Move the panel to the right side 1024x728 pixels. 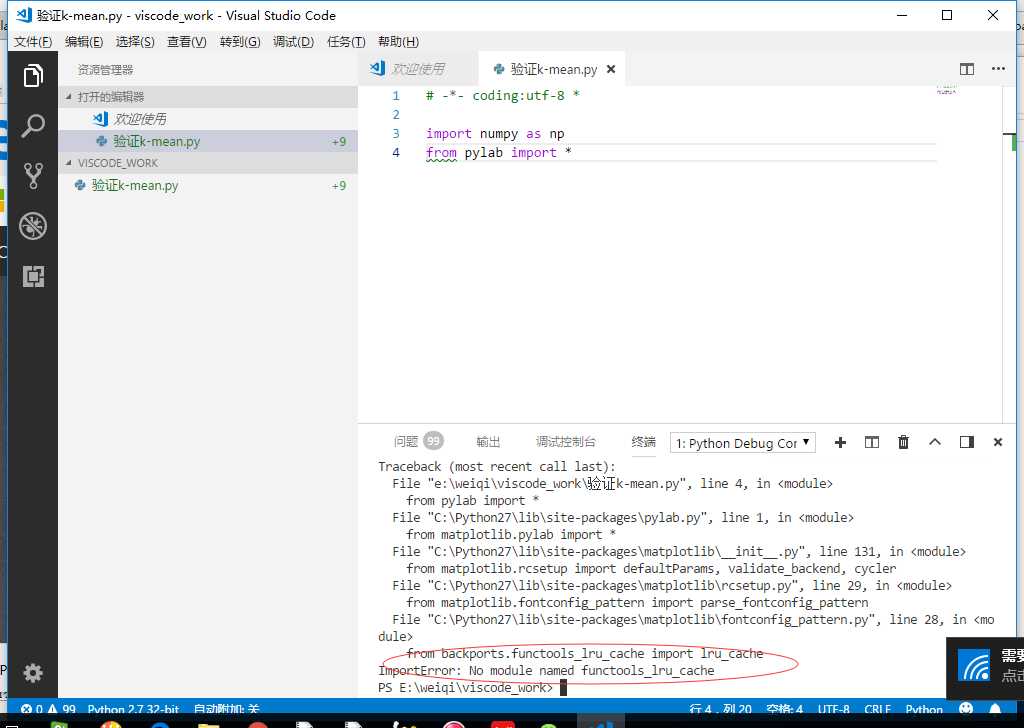[x=967, y=443]
